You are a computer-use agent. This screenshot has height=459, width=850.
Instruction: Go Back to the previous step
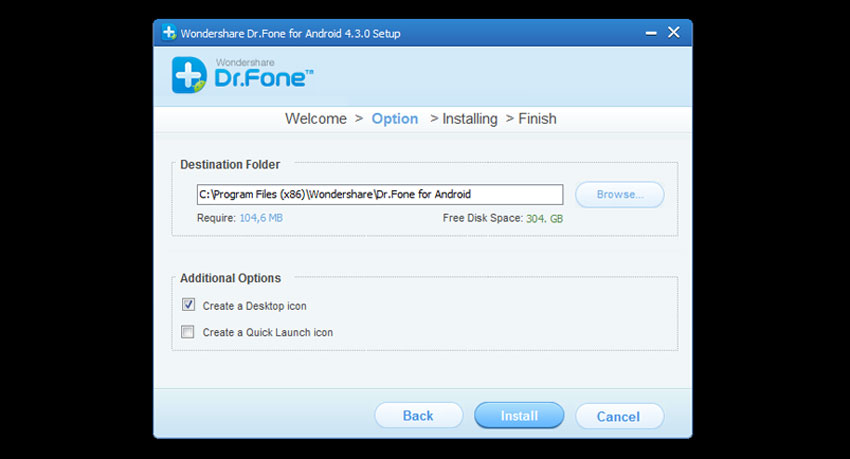pos(418,416)
